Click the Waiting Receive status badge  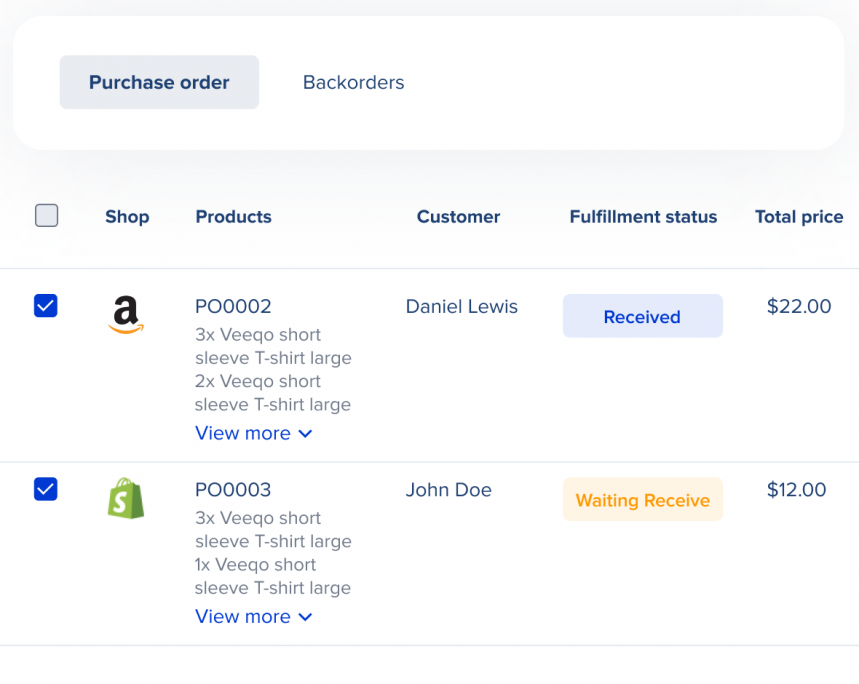tap(642, 499)
